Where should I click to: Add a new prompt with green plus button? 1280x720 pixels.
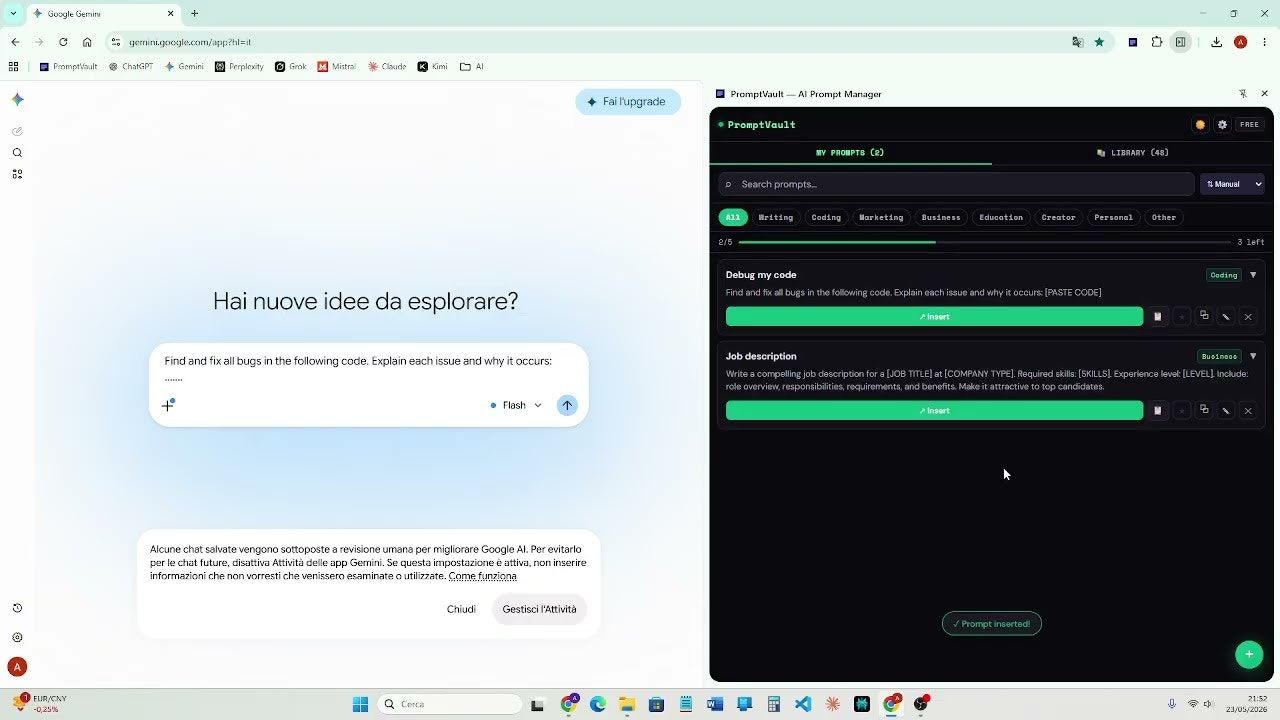tap(1249, 654)
